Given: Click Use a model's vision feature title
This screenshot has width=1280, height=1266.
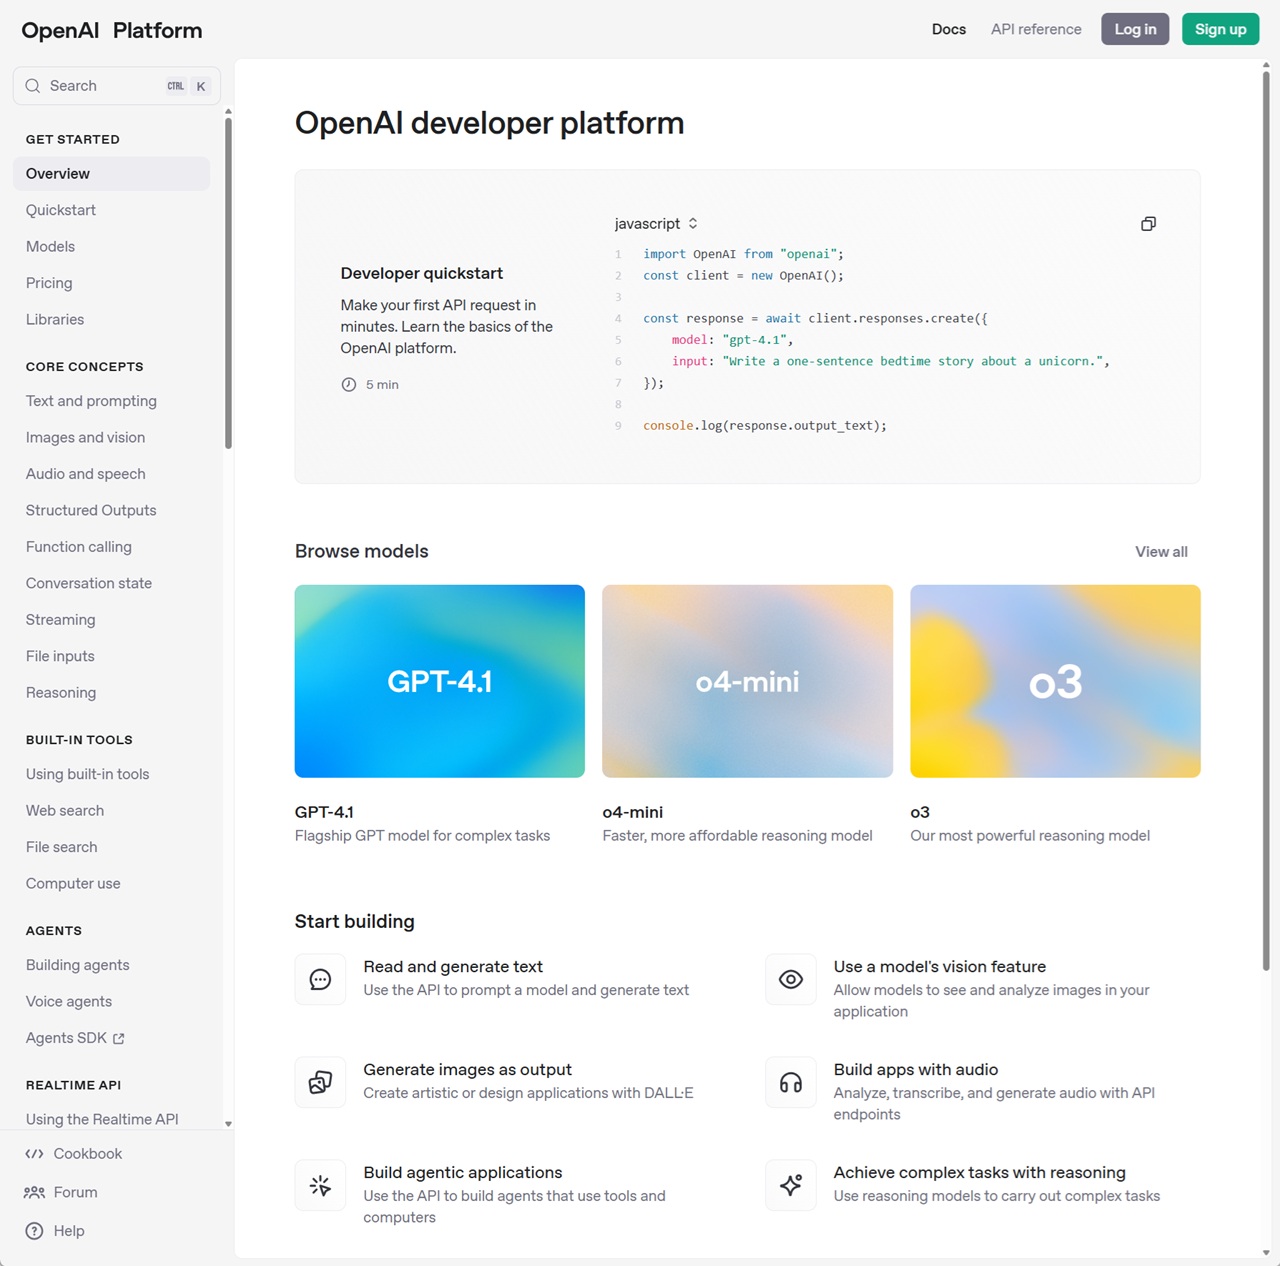Looking at the screenshot, I should coord(940,967).
